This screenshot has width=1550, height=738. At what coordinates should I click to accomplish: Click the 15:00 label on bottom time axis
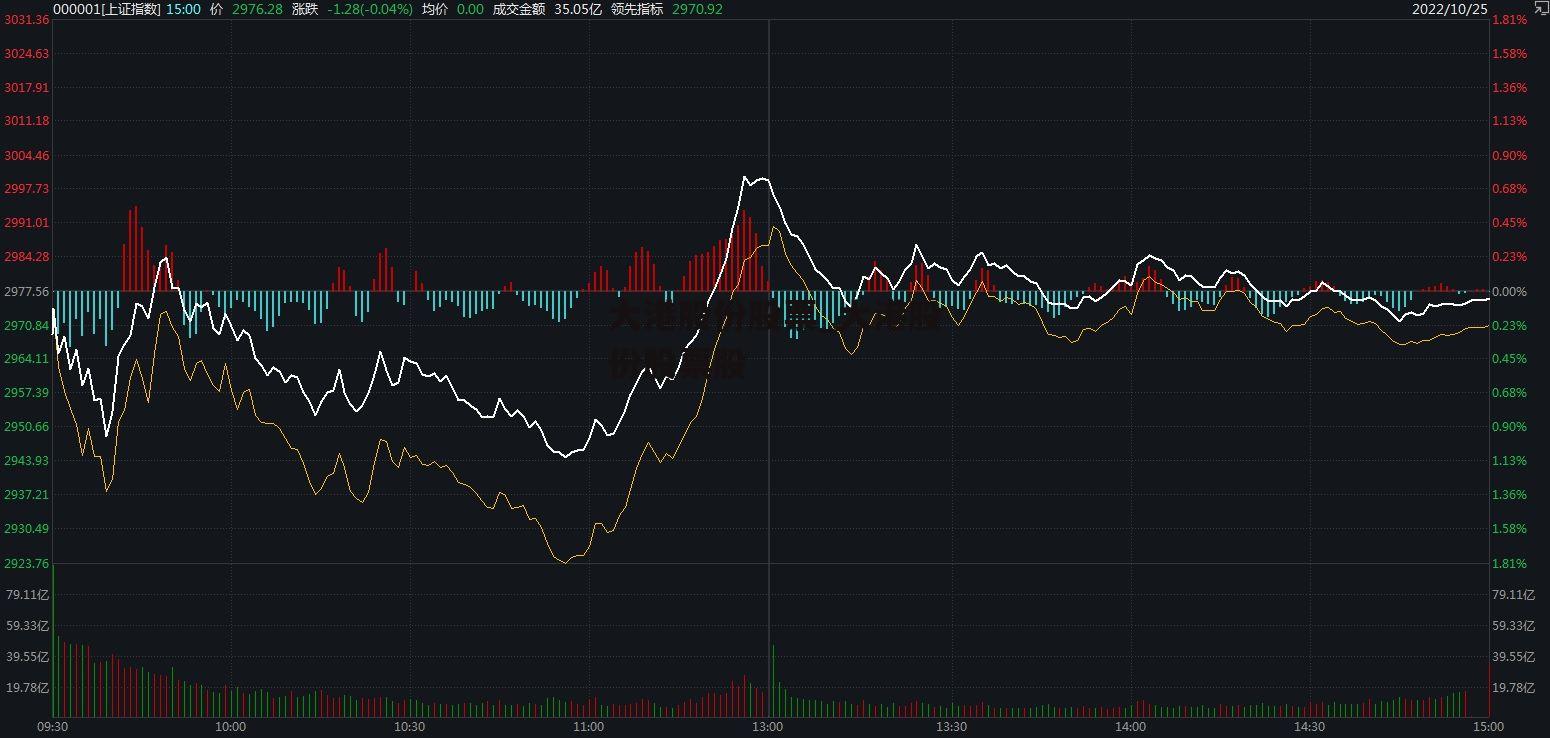point(1488,727)
